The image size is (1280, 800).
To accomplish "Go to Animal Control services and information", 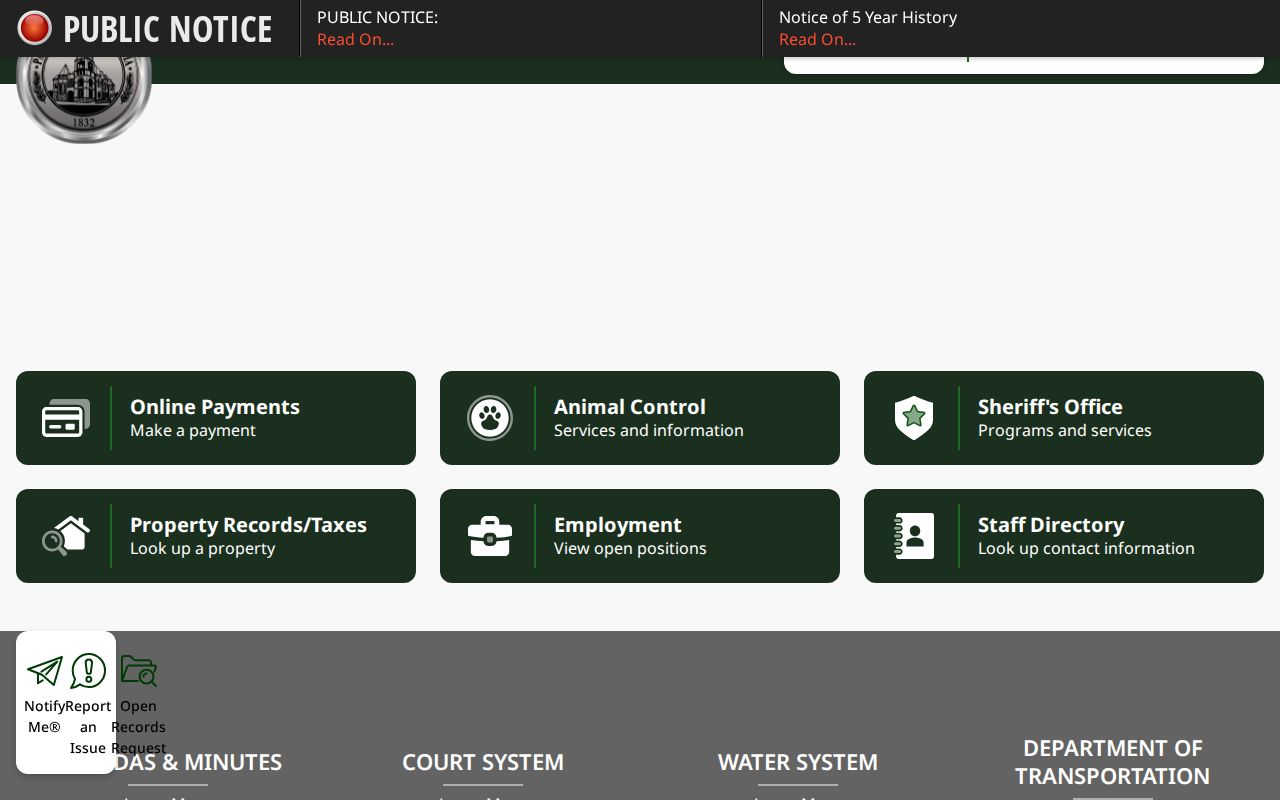I will point(640,418).
